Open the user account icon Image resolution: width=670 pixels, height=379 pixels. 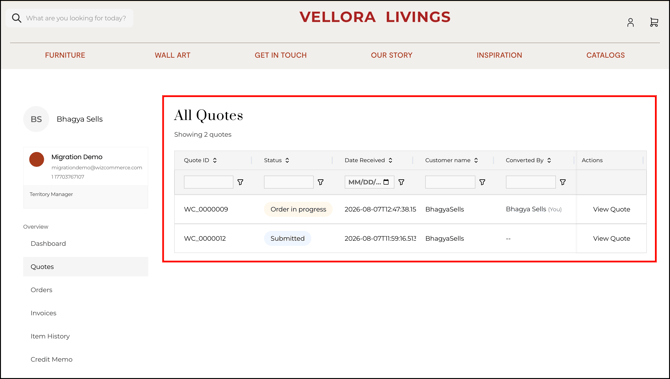click(630, 22)
